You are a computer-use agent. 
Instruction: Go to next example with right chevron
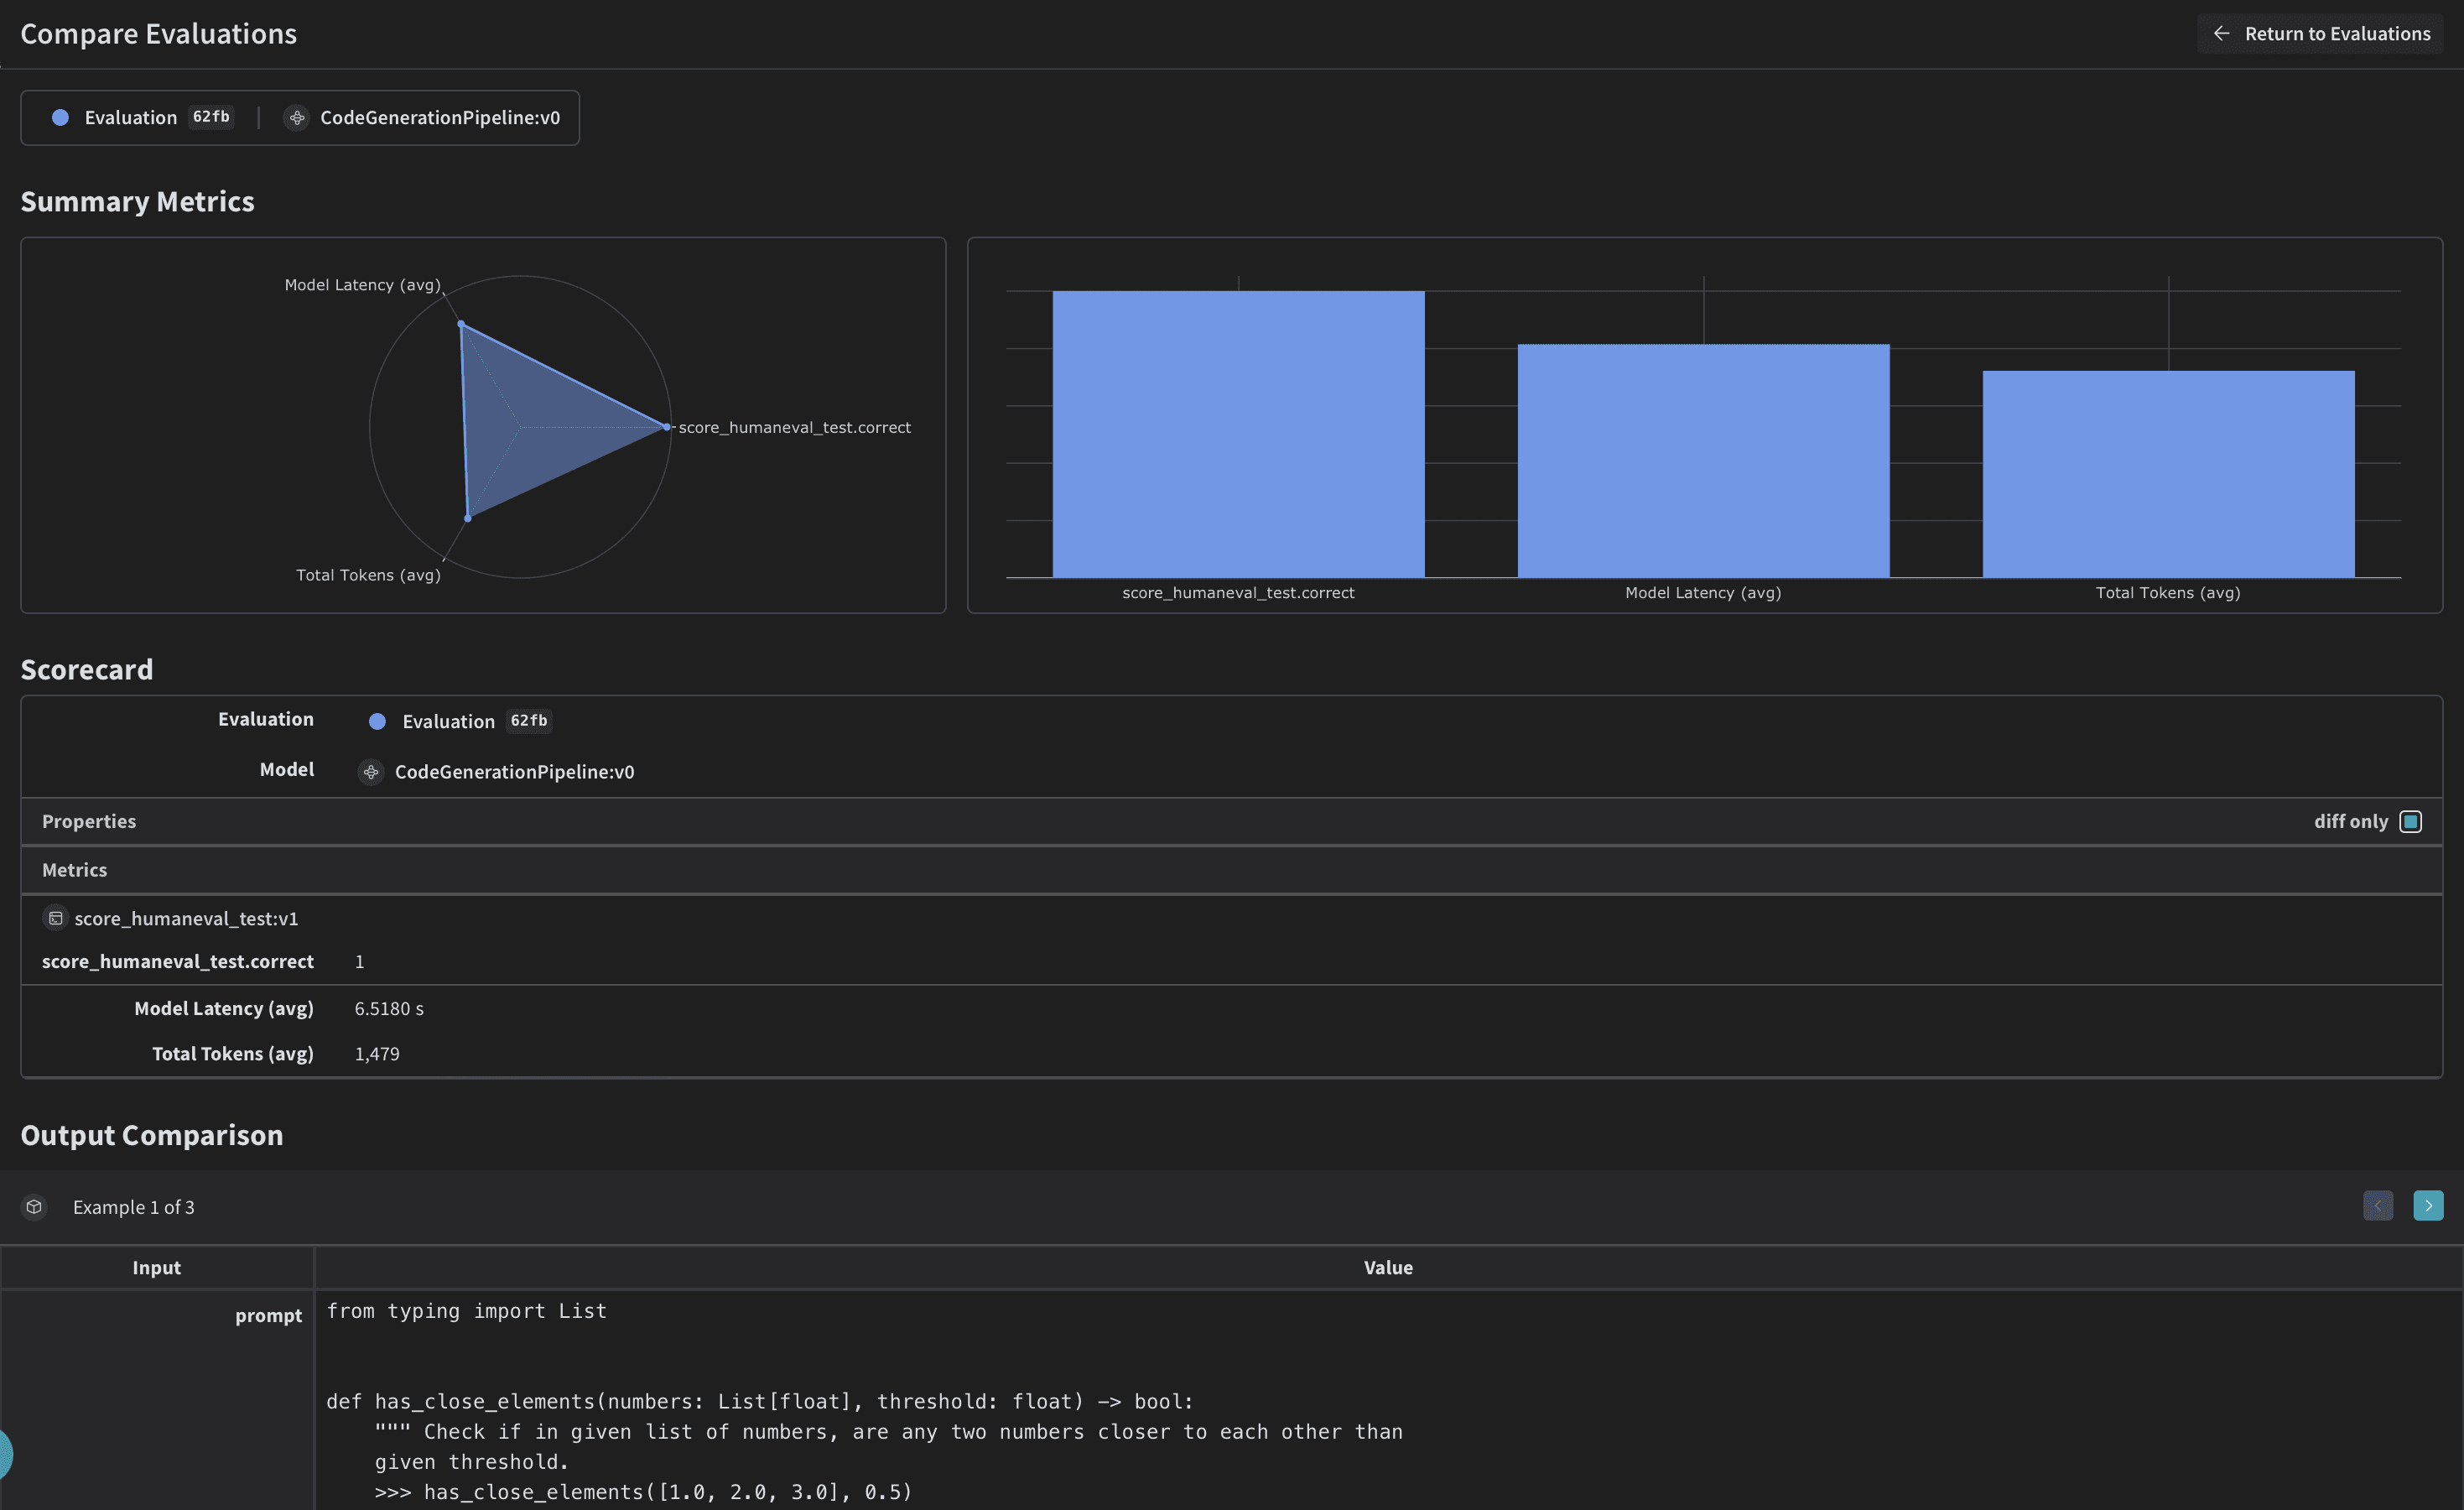[x=2428, y=1206]
